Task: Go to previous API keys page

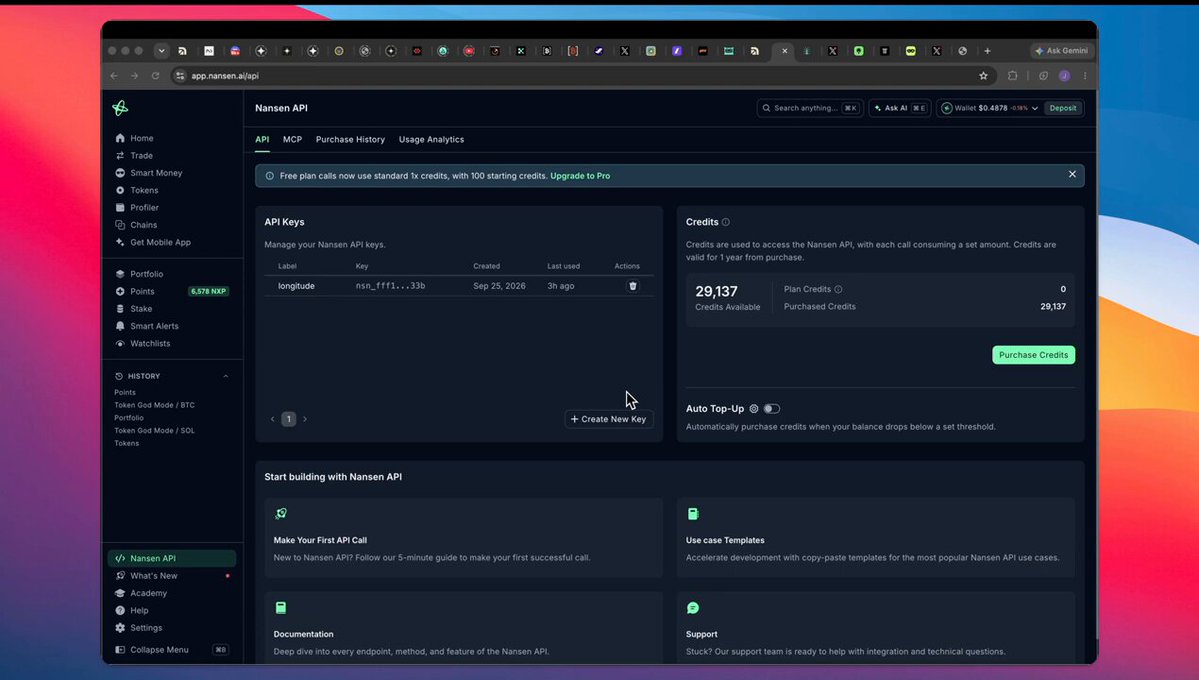Action: click(x=272, y=419)
